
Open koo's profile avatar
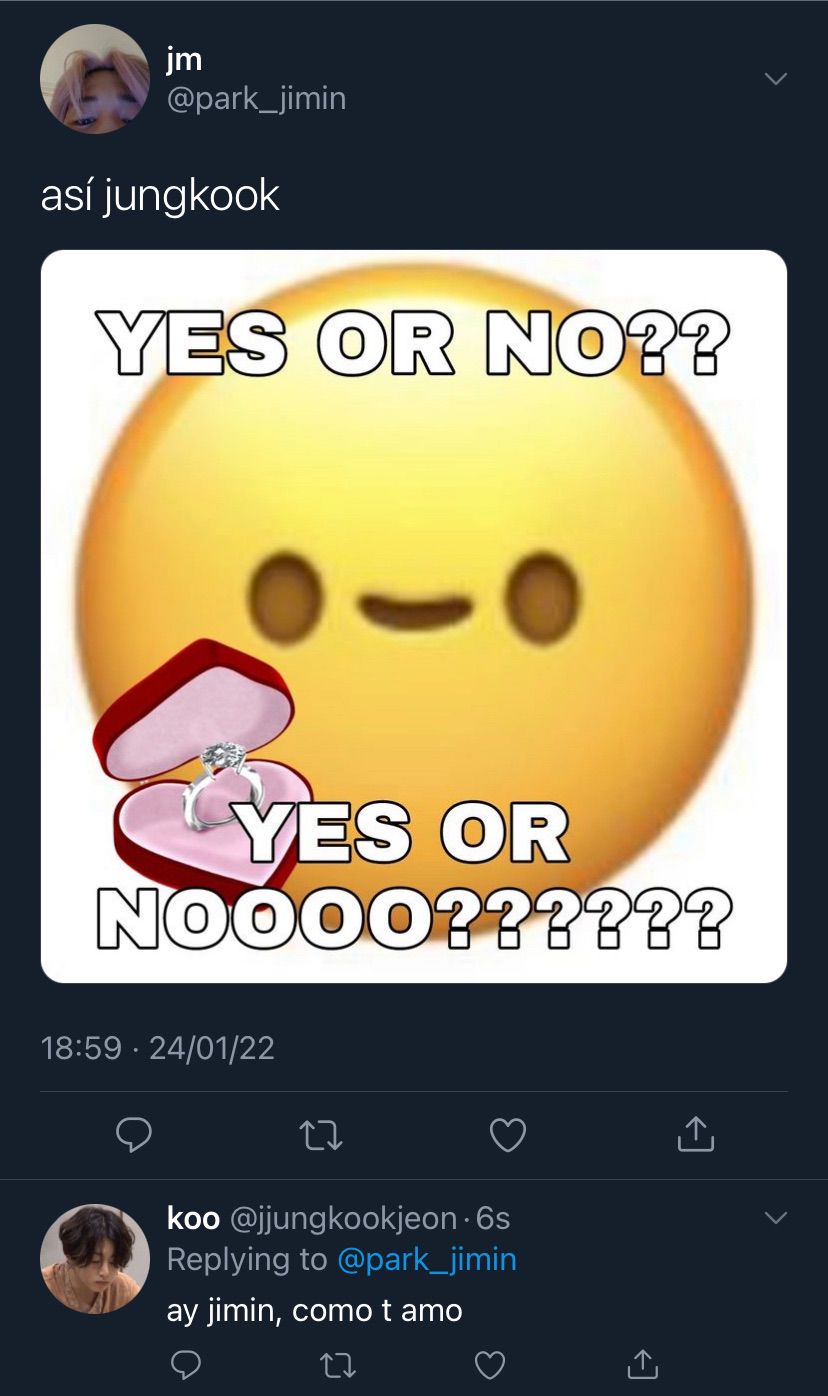coord(95,1259)
